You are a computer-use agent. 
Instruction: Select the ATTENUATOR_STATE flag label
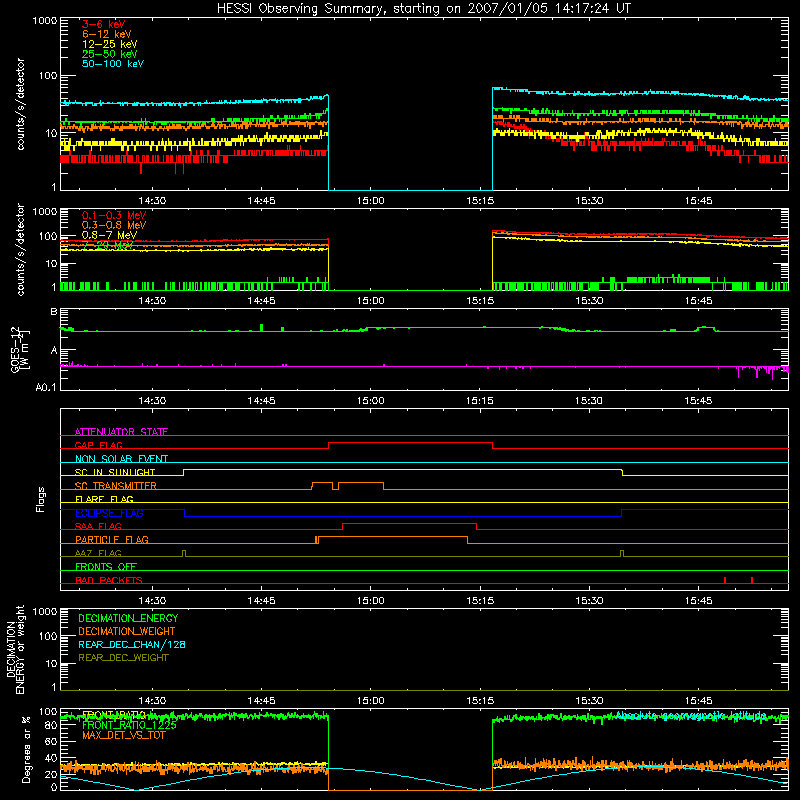[121, 432]
